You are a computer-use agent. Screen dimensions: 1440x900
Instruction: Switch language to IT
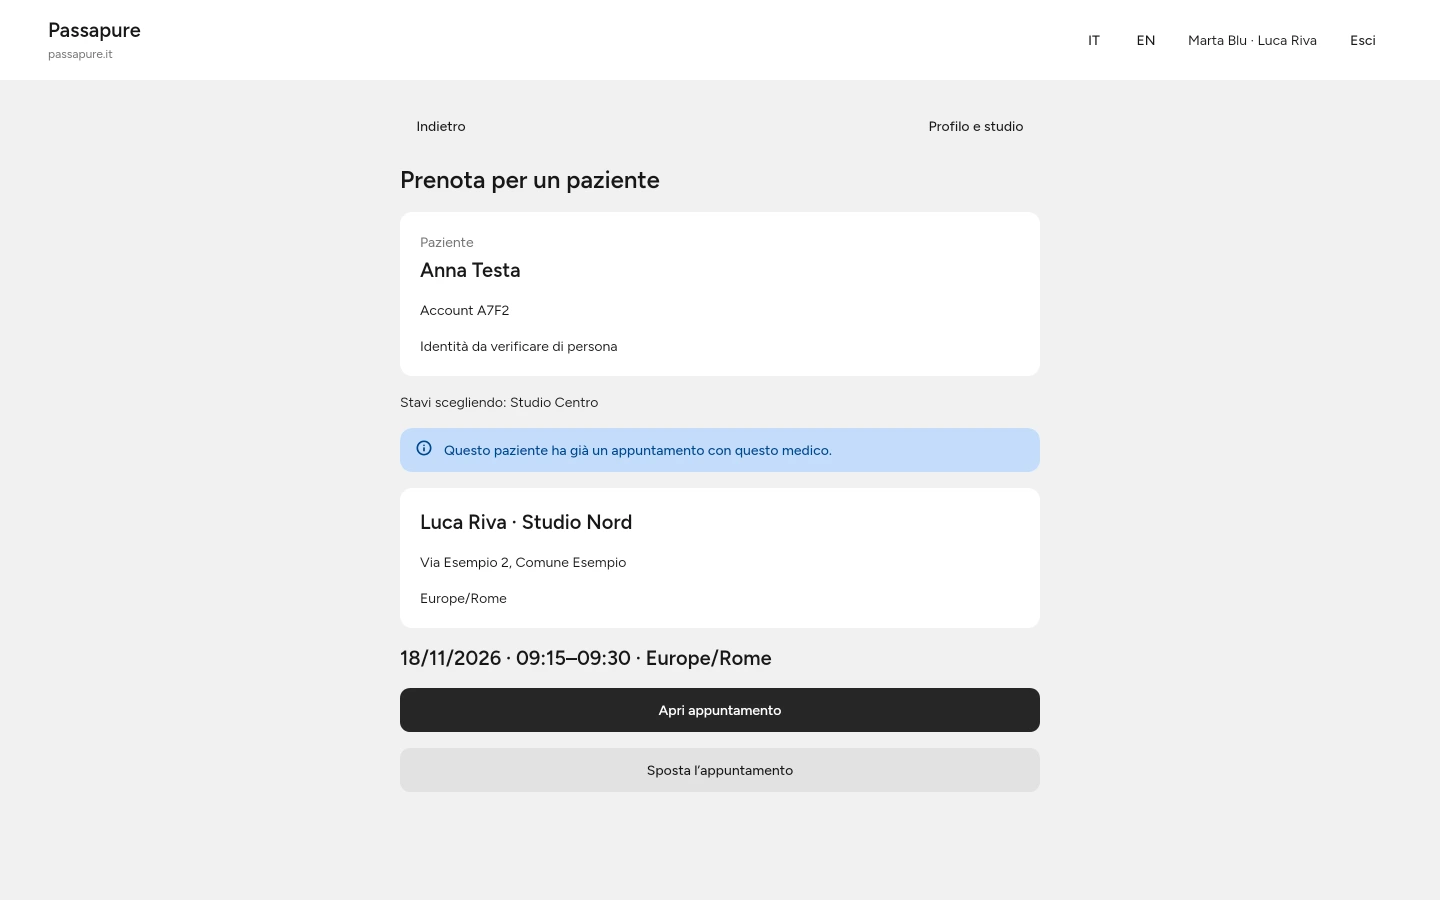(1094, 40)
